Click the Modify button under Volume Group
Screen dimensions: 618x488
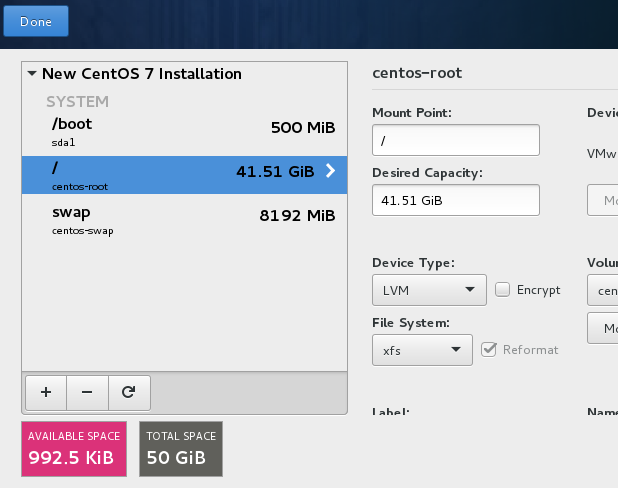tap(603, 328)
